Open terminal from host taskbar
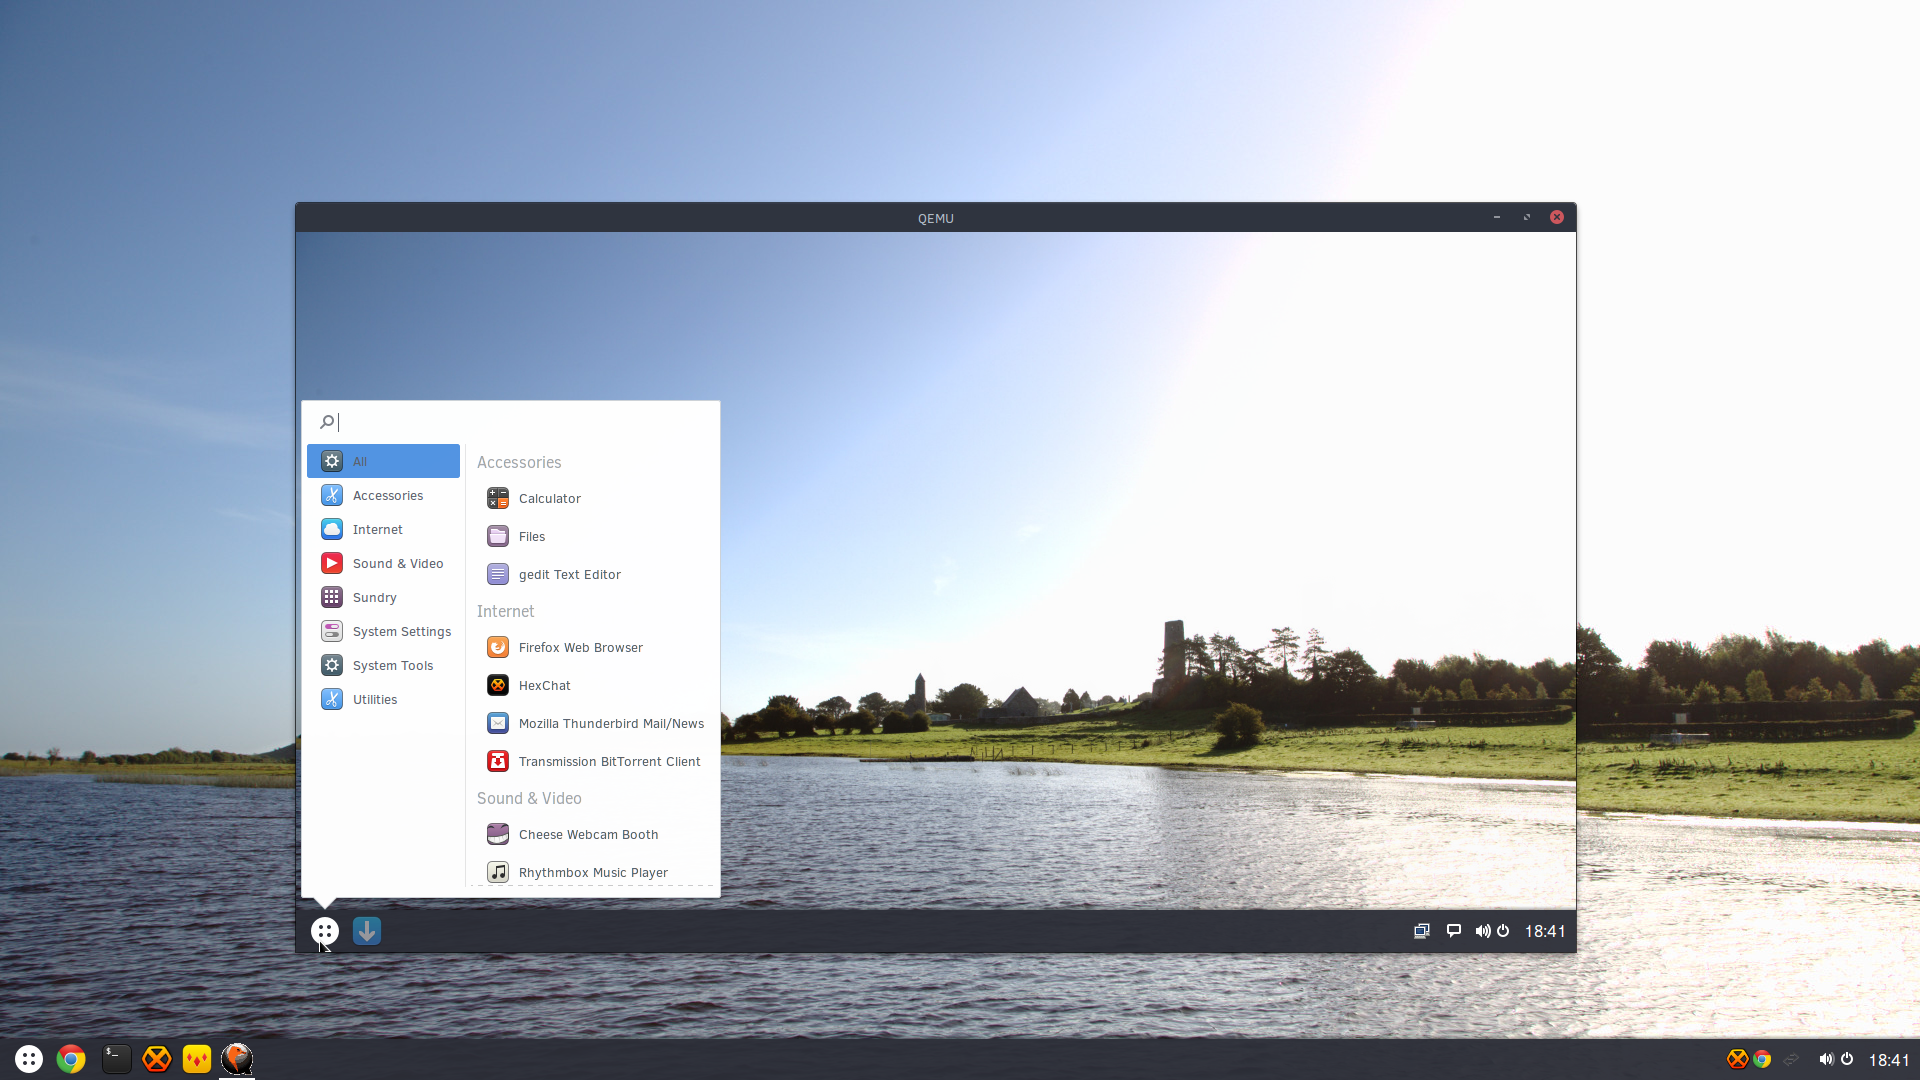This screenshot has width=1920, height=1080. 116,1059
